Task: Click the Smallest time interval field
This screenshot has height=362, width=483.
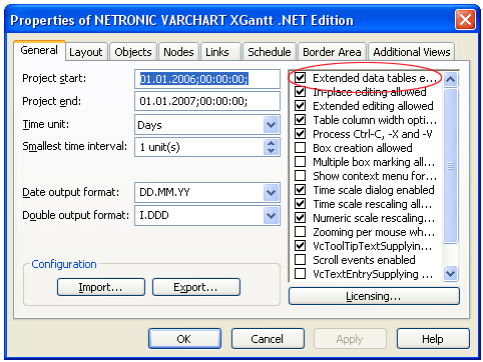Action: (x=199, y=147)
